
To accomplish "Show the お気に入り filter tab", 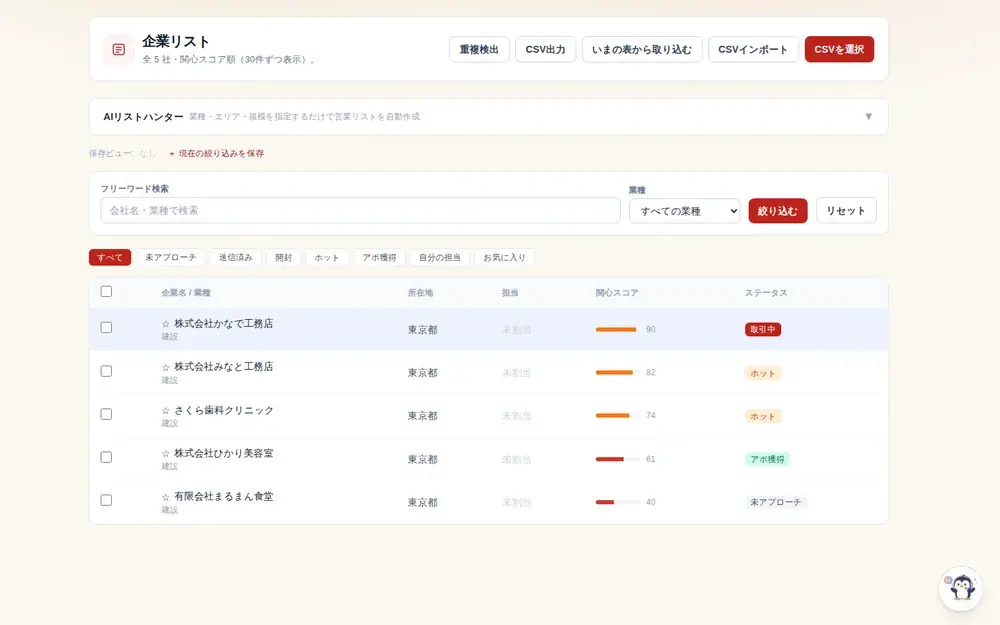I will click(x=504, y=257).
